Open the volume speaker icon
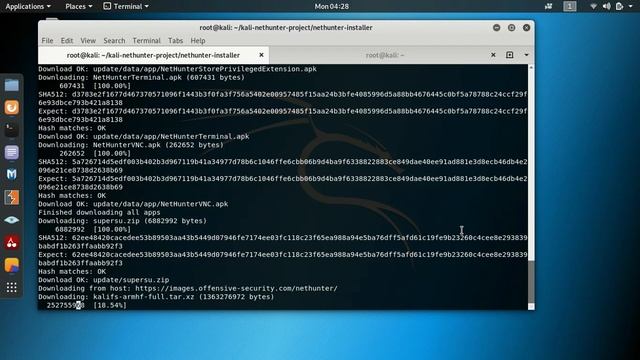This screenshot has width=640, height=360. tap(607, 6)
